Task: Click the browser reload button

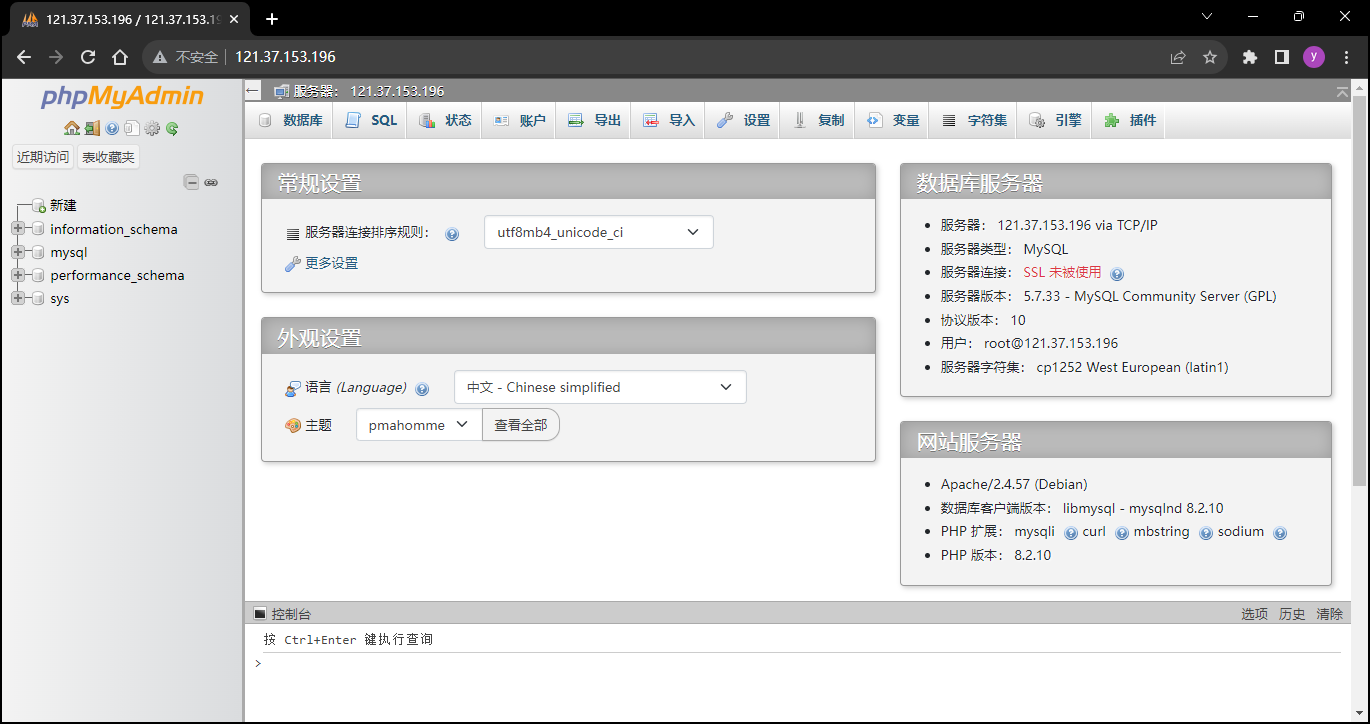Action: tap(88, 57)
